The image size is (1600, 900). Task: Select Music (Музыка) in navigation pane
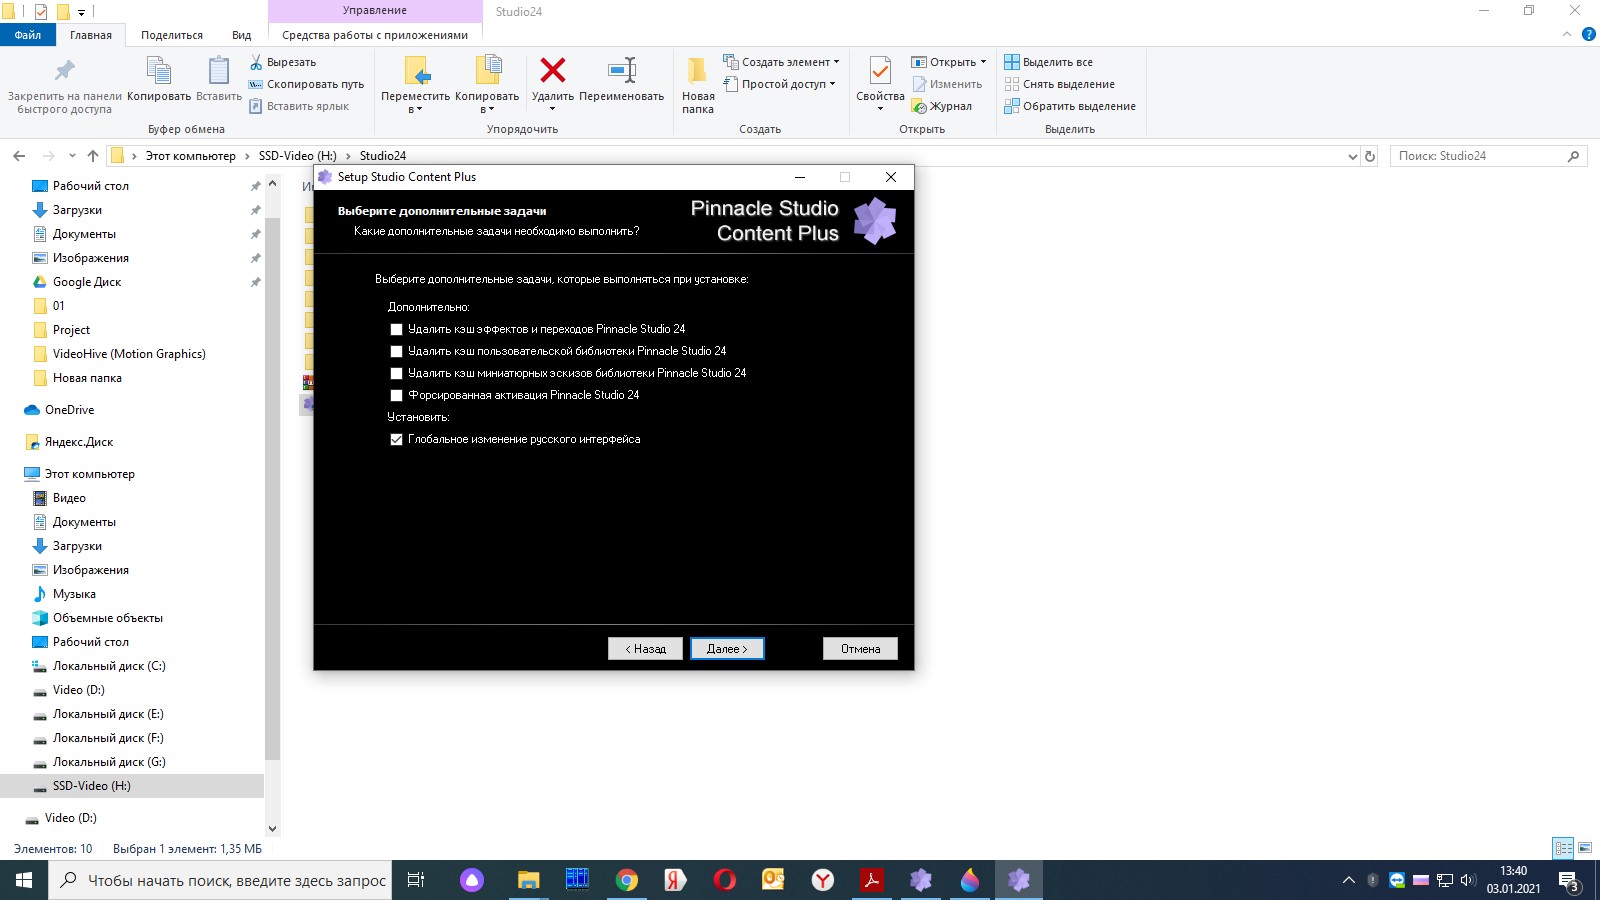tap(74, 594)
